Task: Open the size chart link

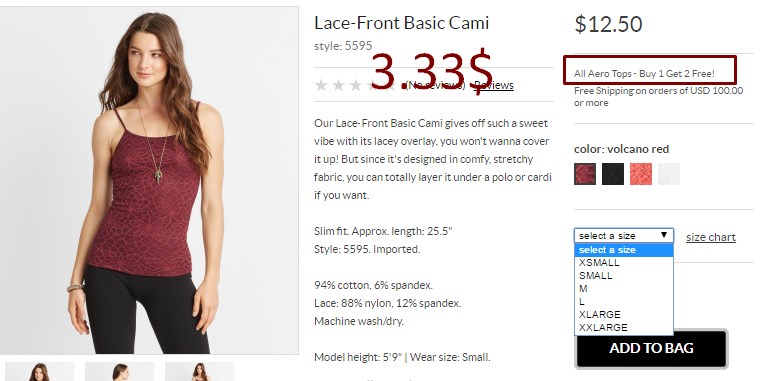Action: click(711, 237)
